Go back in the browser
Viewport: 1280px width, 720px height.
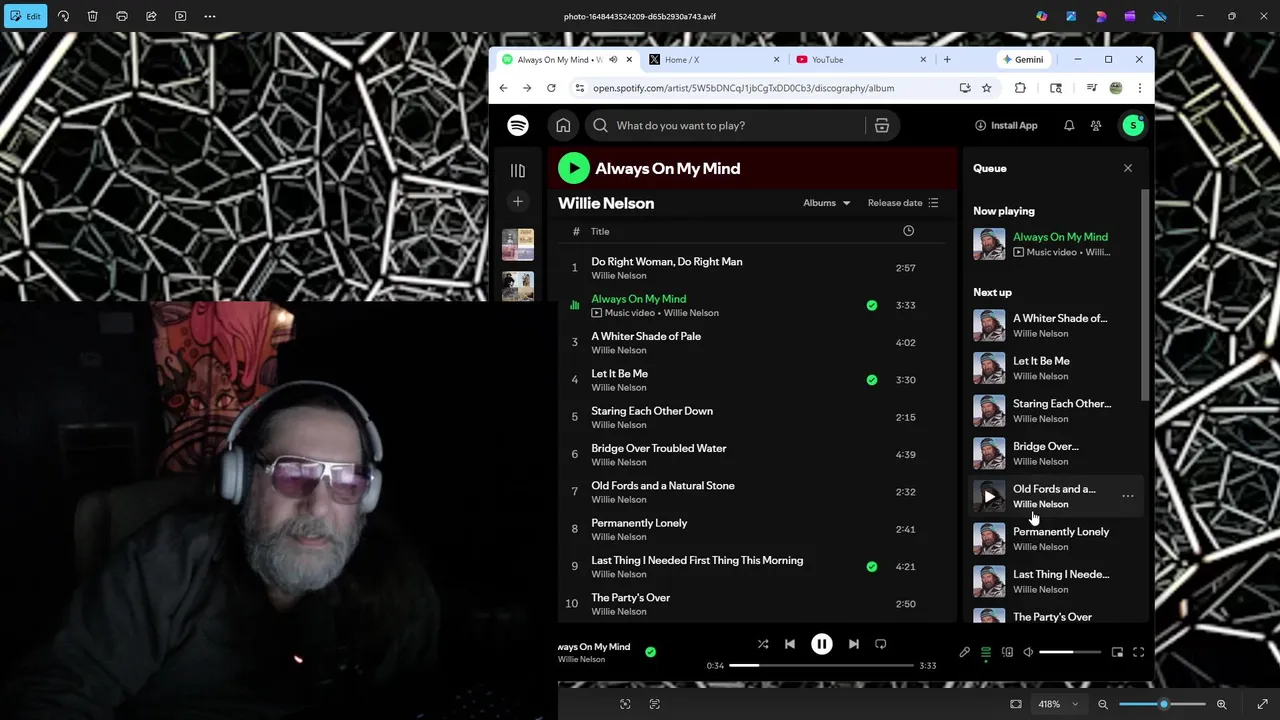(503, 88)
